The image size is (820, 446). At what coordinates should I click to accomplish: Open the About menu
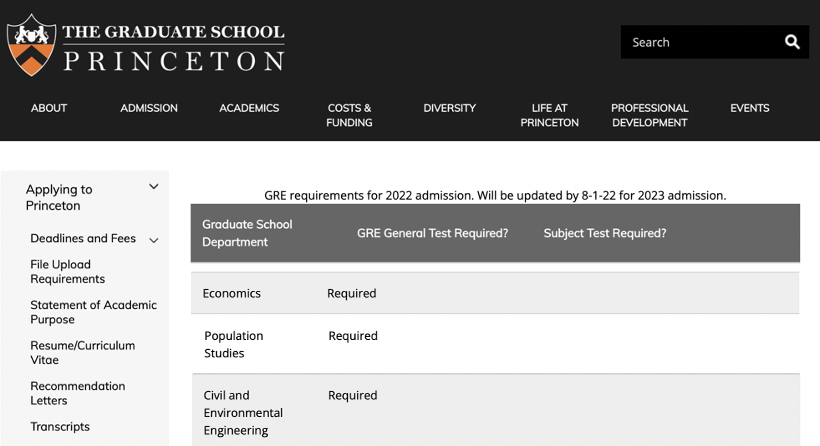point(49,108)
